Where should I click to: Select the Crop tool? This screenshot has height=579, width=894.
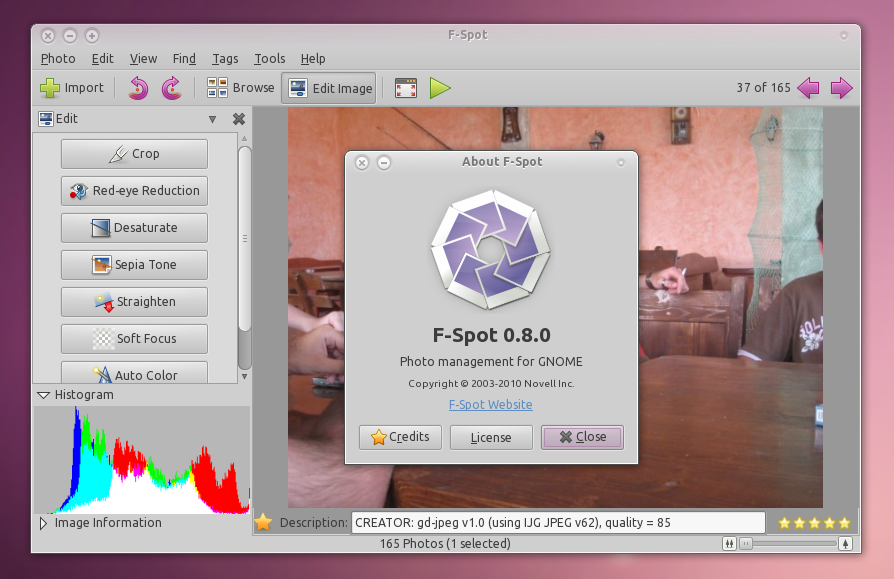coord(135,154)
